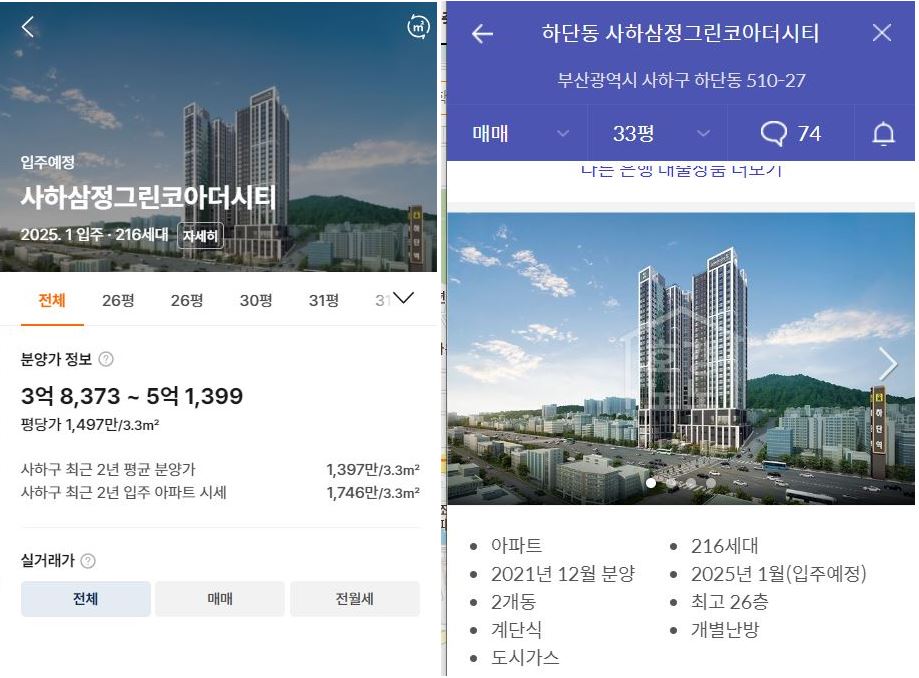Switch to the 31평 tab
The width and height of the screenshot is (919, 678).
(324, 301)
